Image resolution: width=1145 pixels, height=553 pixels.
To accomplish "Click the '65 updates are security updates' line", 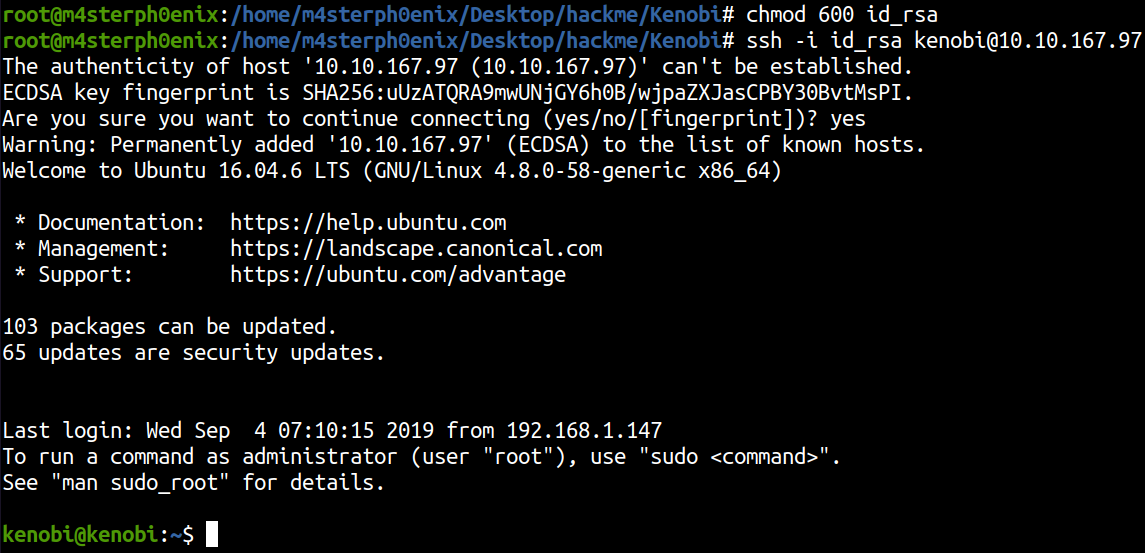I will [x=194, y=352].
